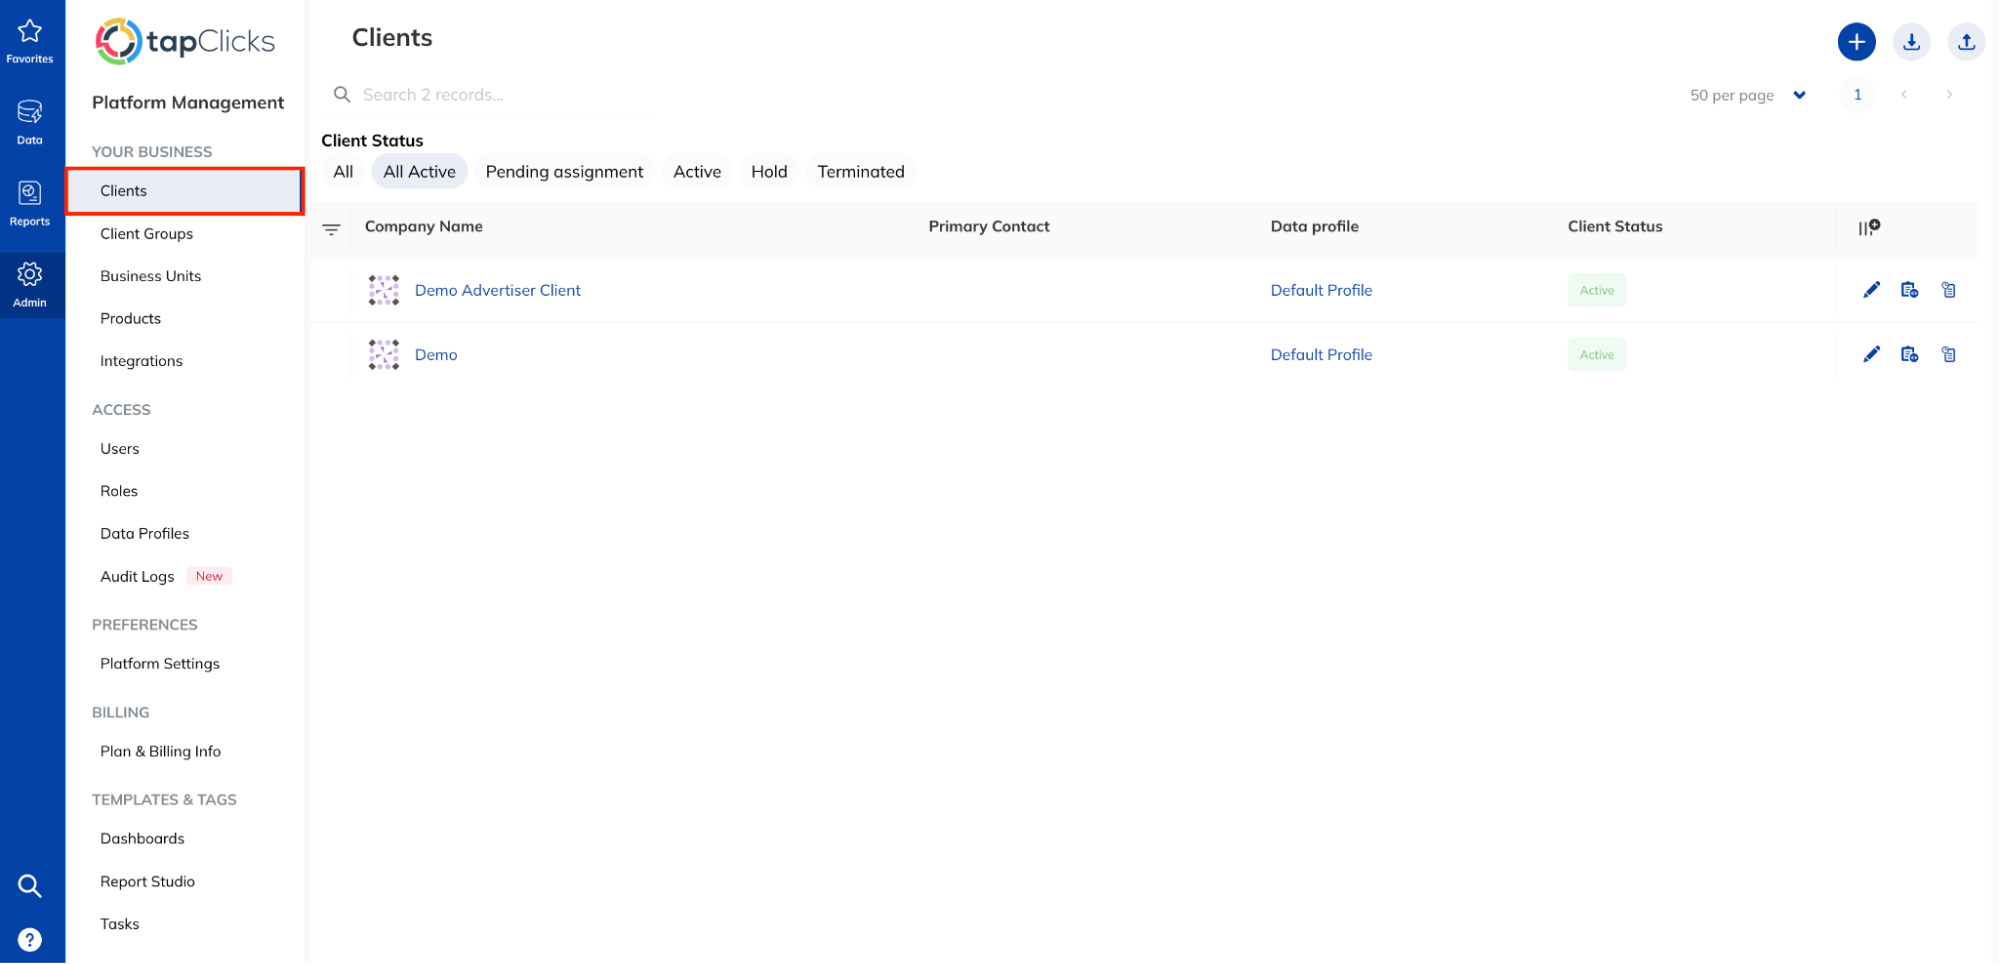Click the next page arrow
The width and height of the screenshot is (1999, 964).
(x=1949, y=95)
